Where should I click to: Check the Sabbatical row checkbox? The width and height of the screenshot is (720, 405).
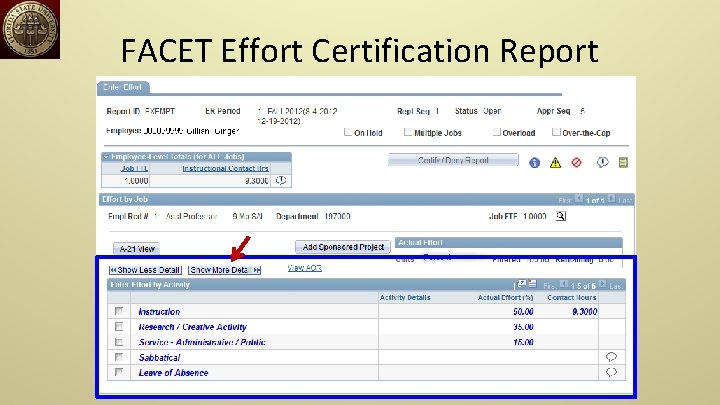pos(119,357)
